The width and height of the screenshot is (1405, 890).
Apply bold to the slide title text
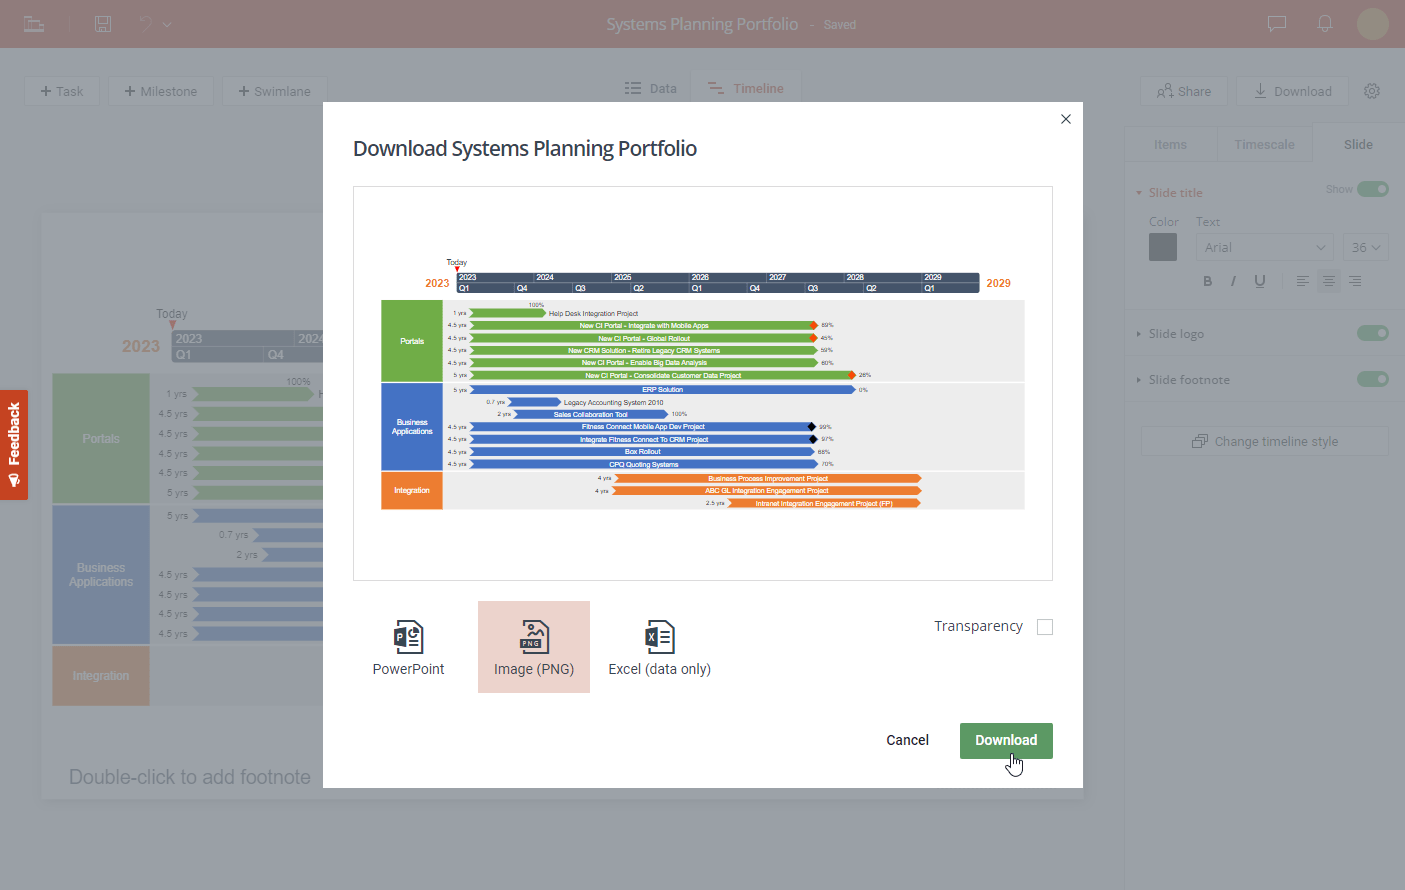1207,281
